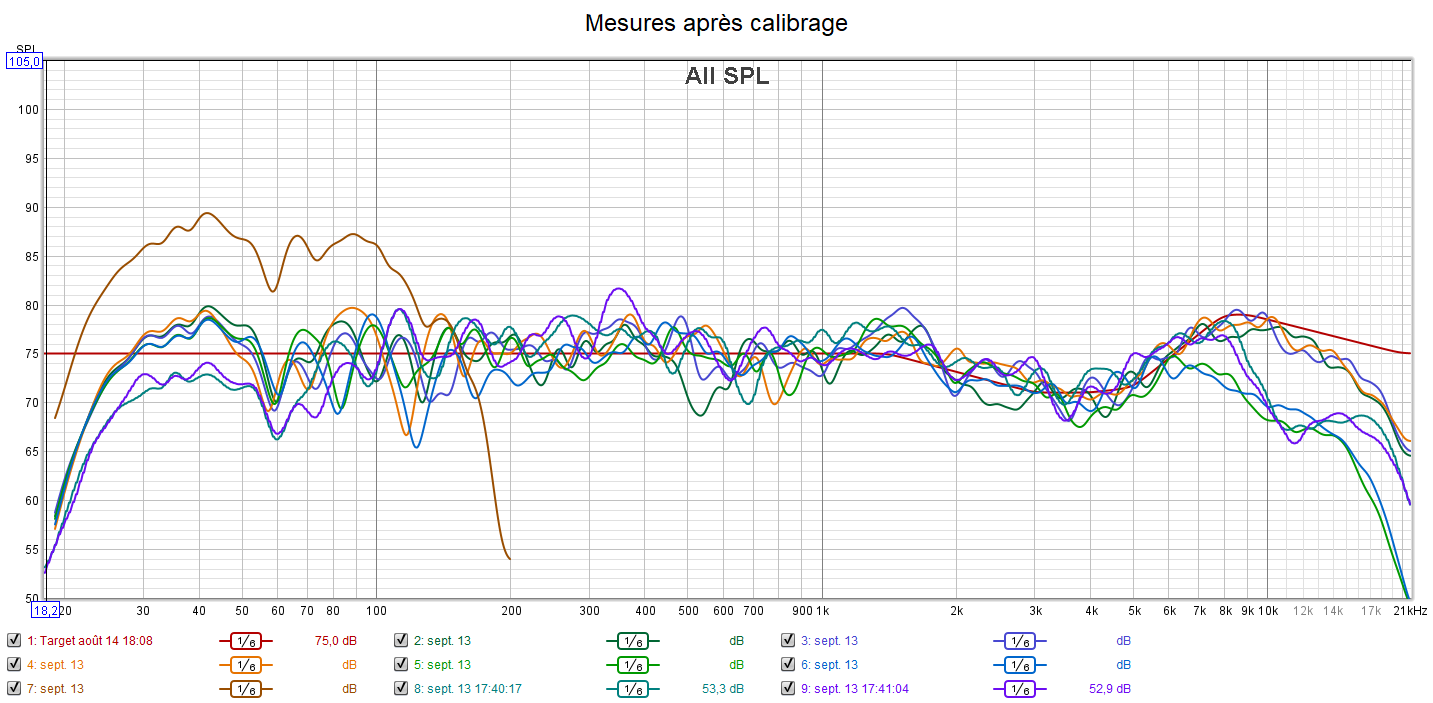Screen dimensions: 1433x703
Task: Edit the SPL axis upper limit field 105,0
Action: click(x=24, y=62)
